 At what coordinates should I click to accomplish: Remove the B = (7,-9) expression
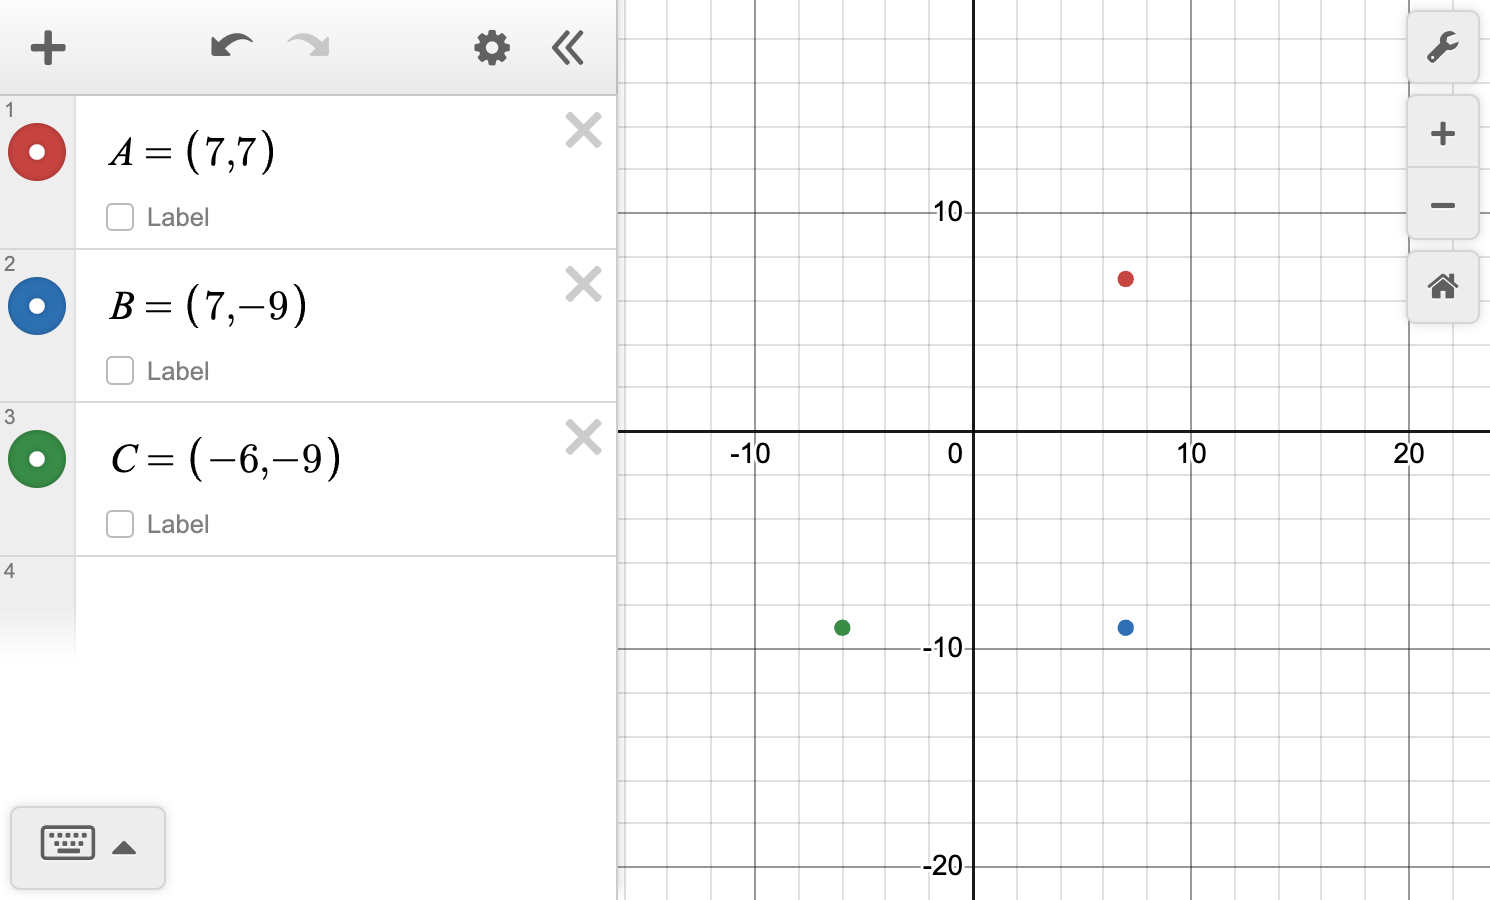583,284
